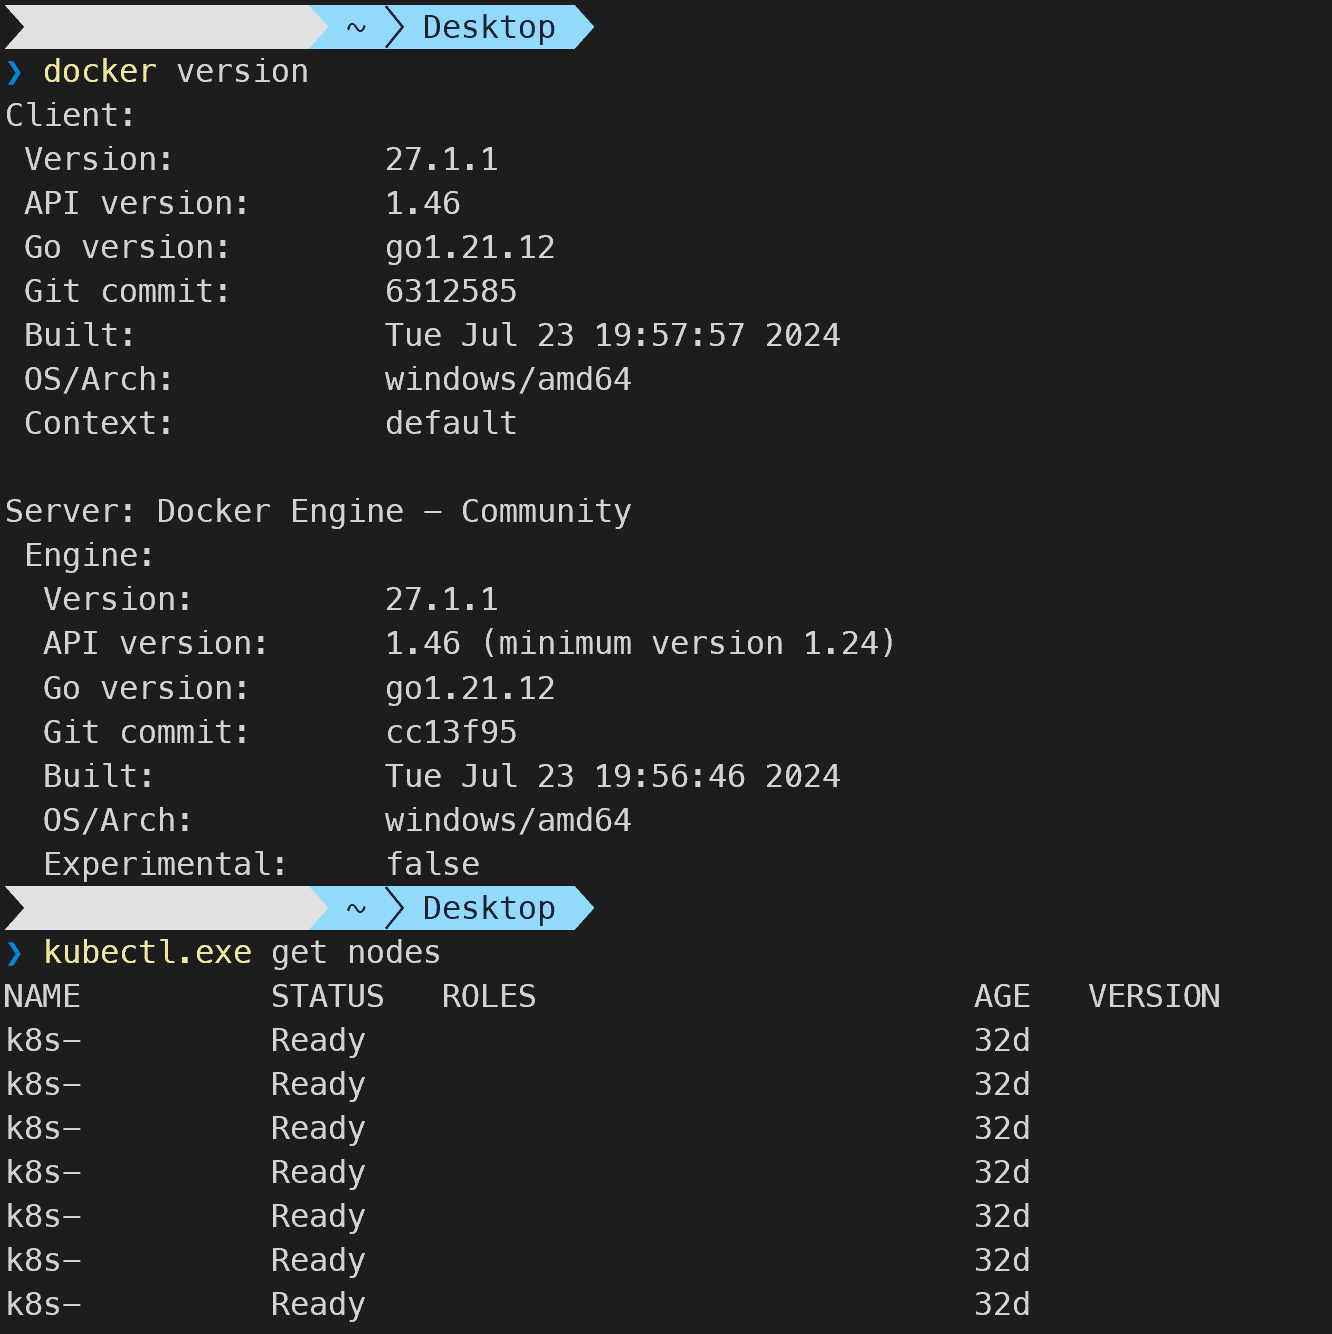Click the STATUS column header
The height and width of the screenshot is (1334, 1332).
(328, 996)
